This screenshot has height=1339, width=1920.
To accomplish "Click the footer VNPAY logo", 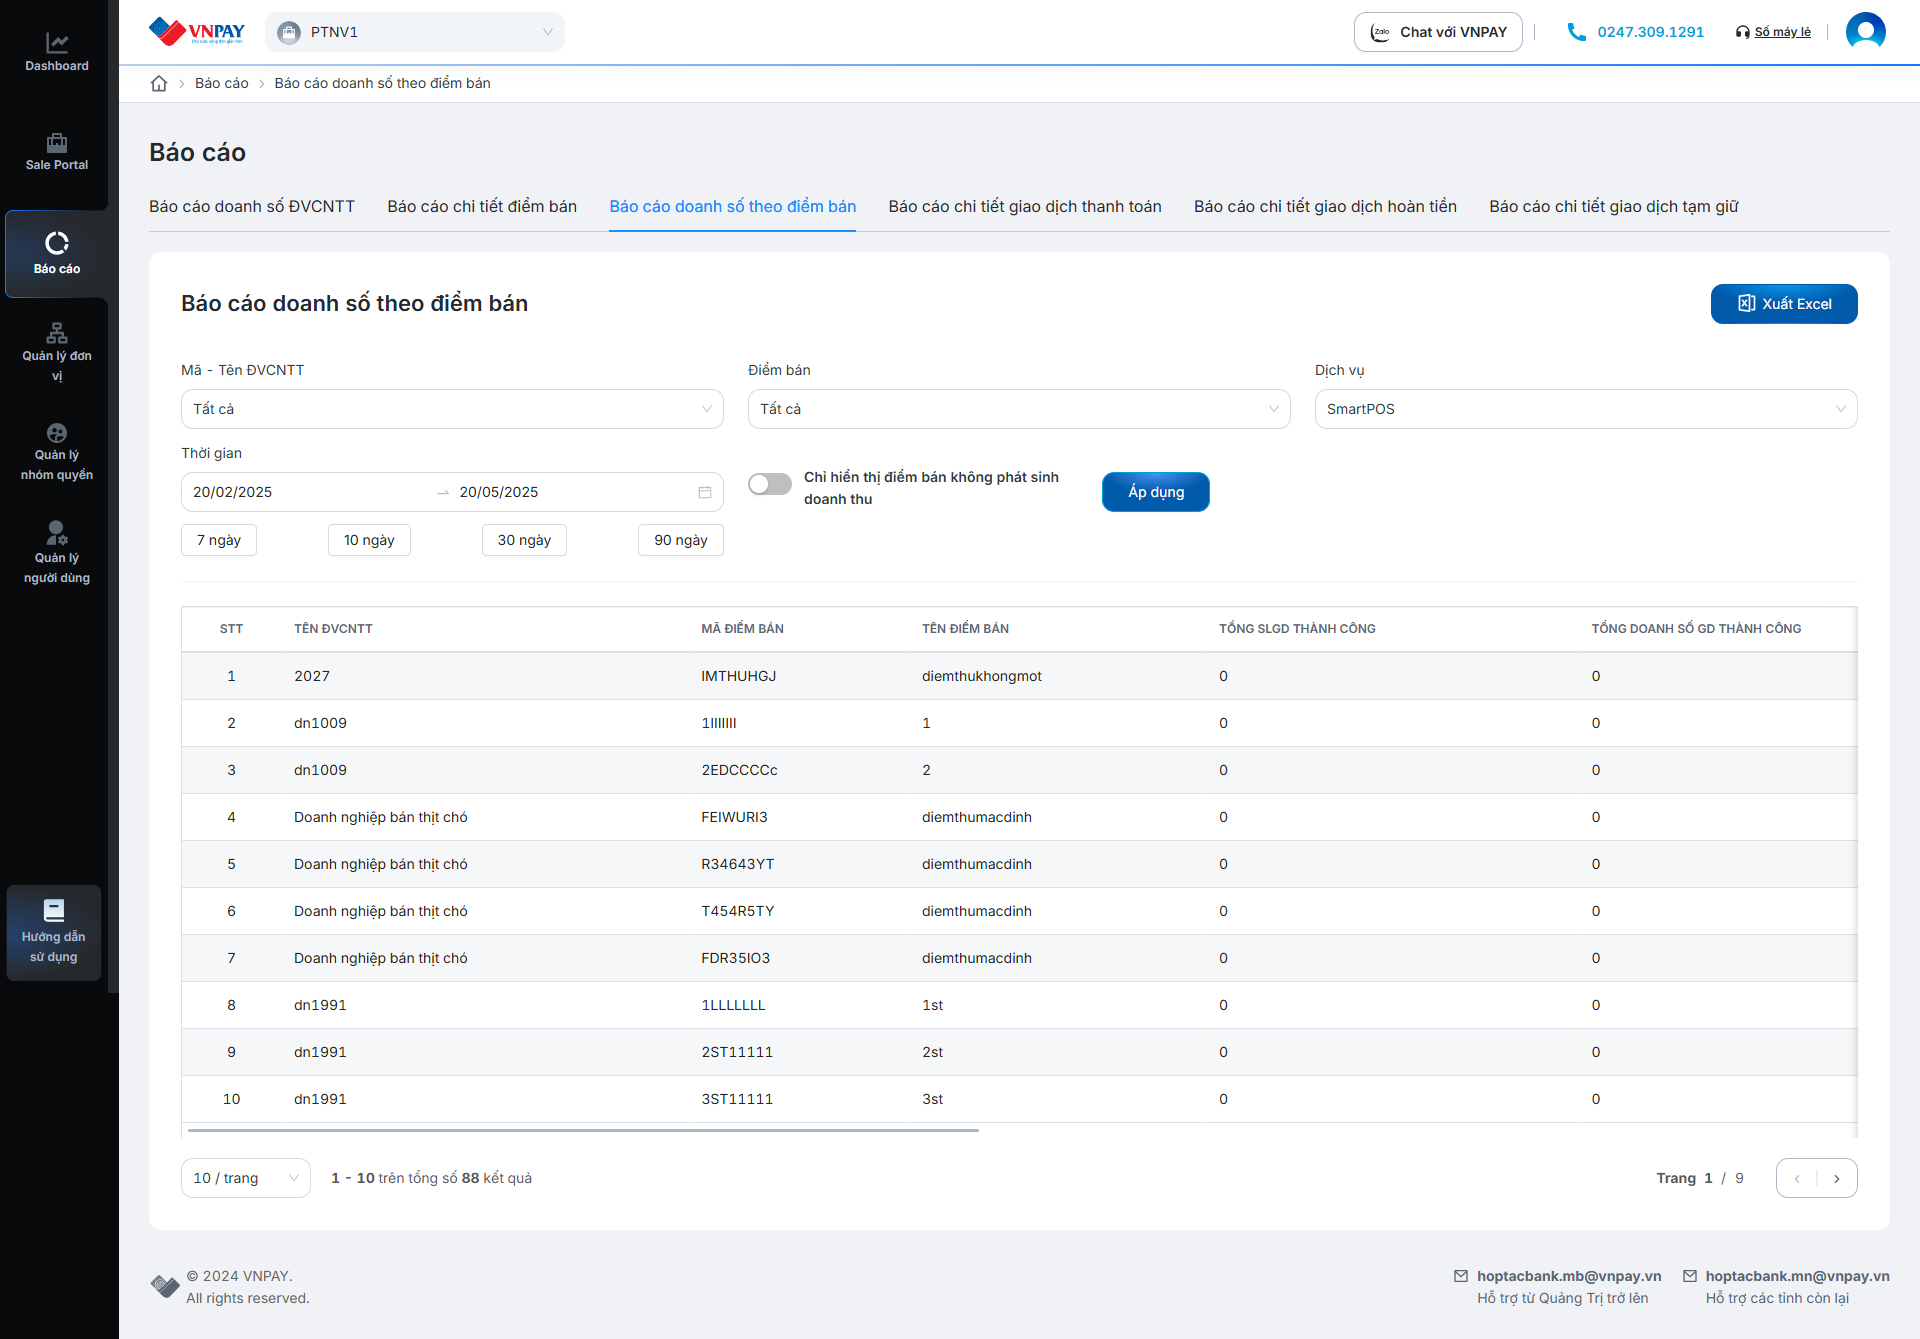I will coord(165,1286).
